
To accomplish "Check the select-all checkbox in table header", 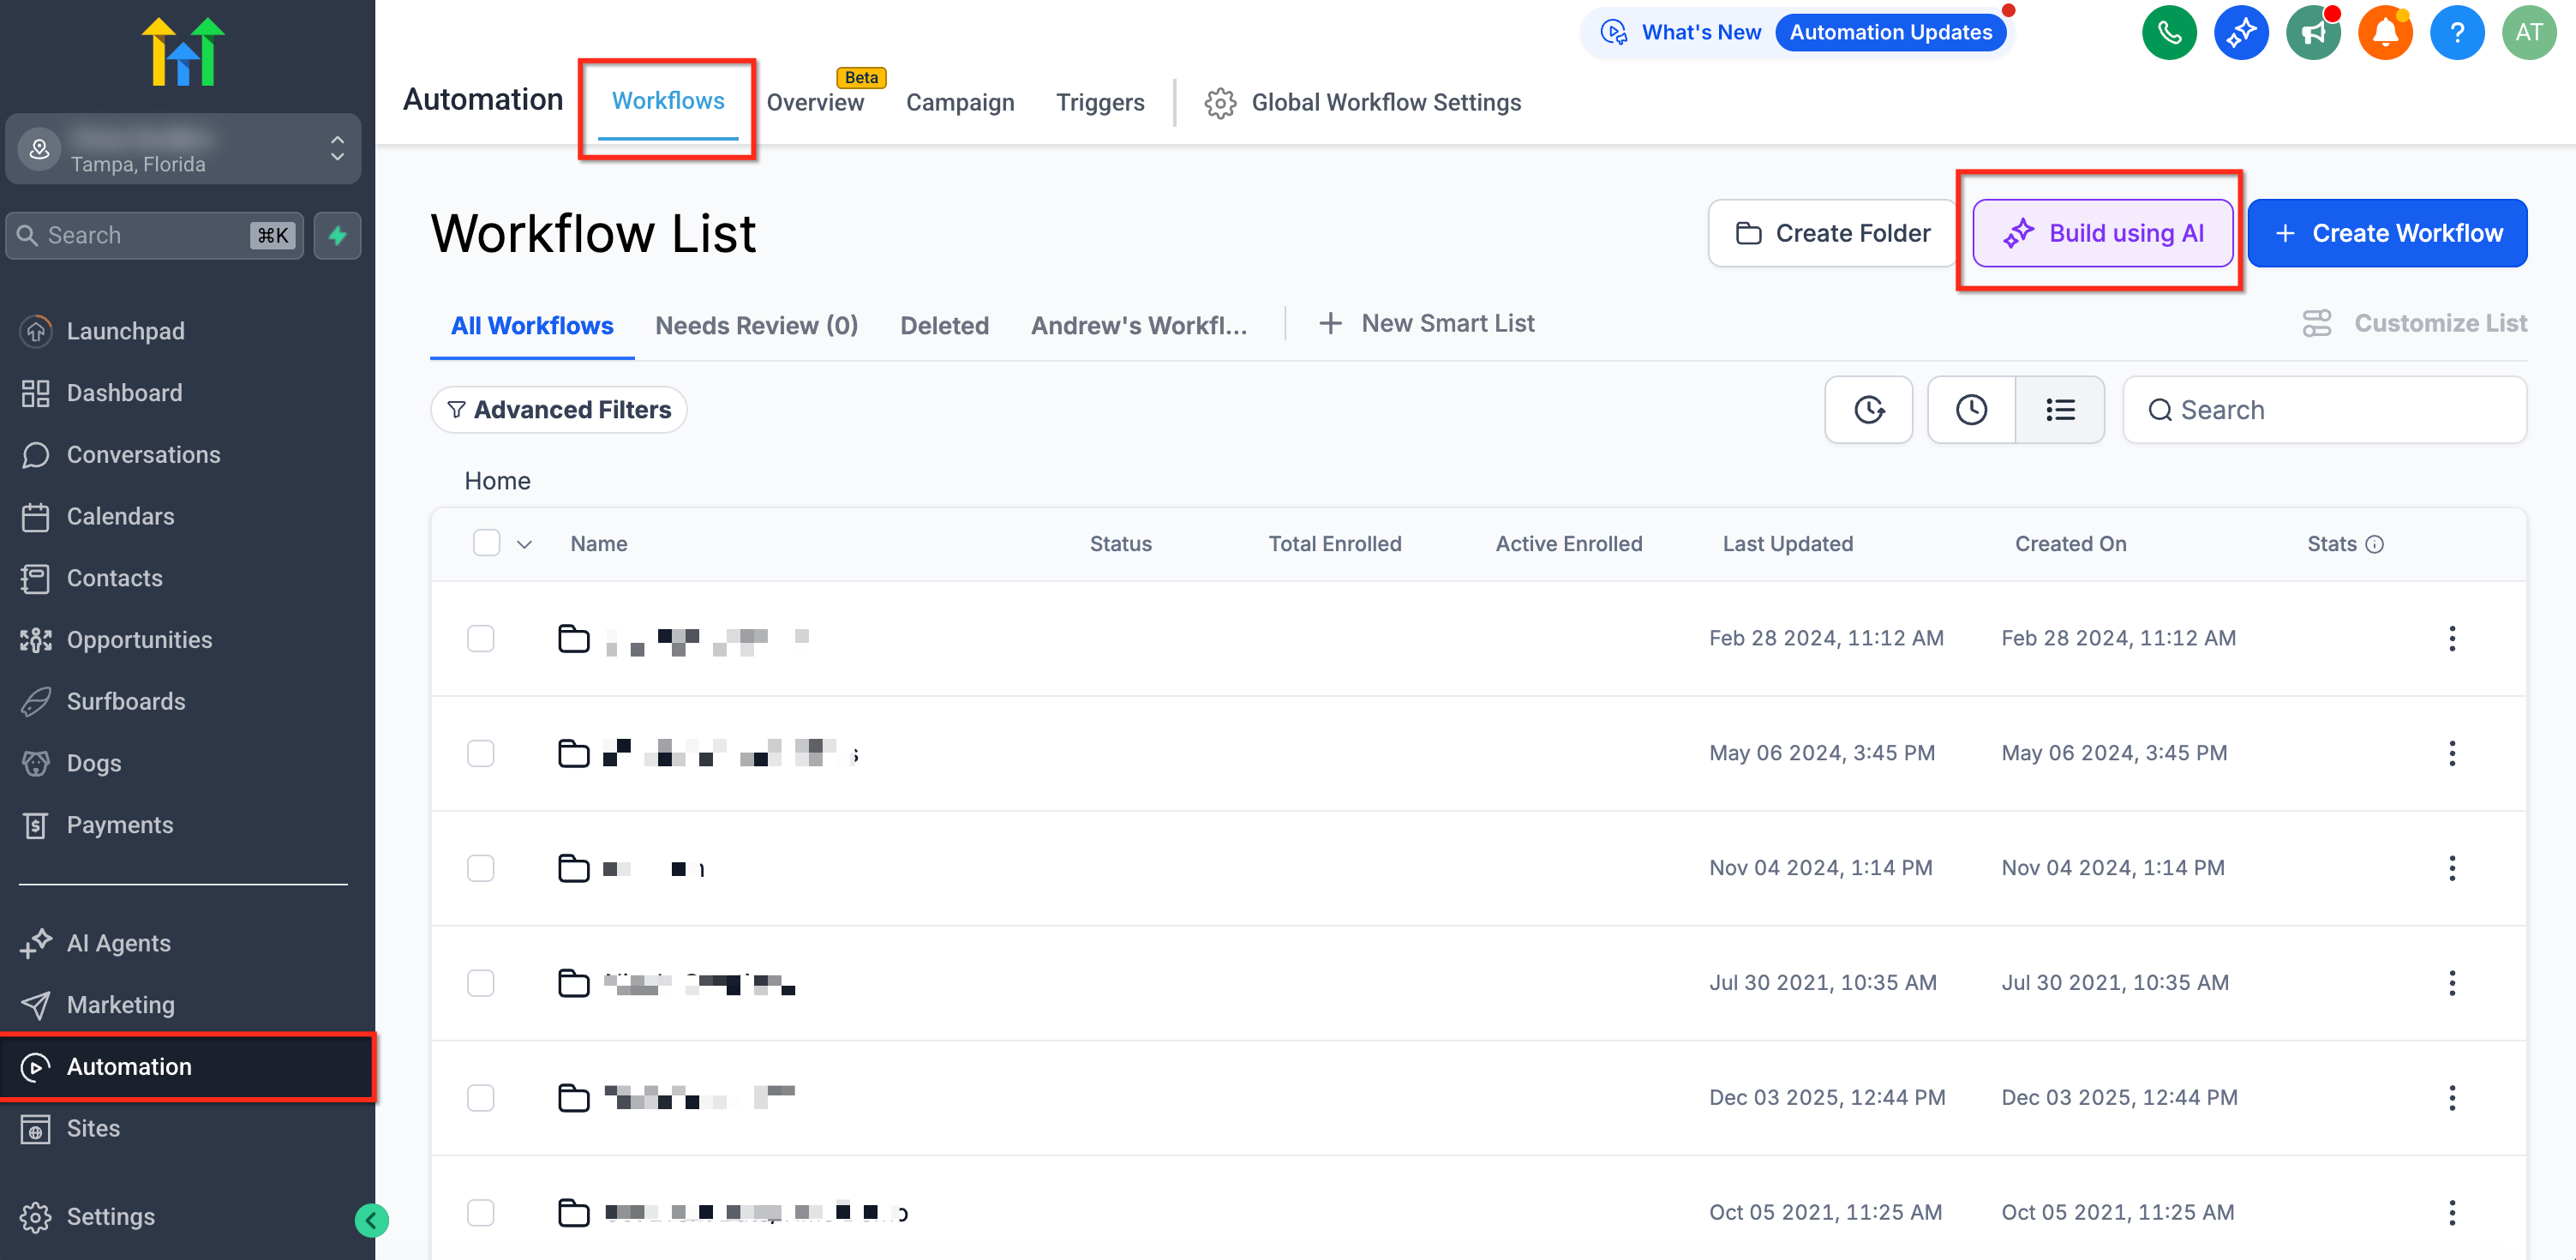I will (x=486, y=543).
